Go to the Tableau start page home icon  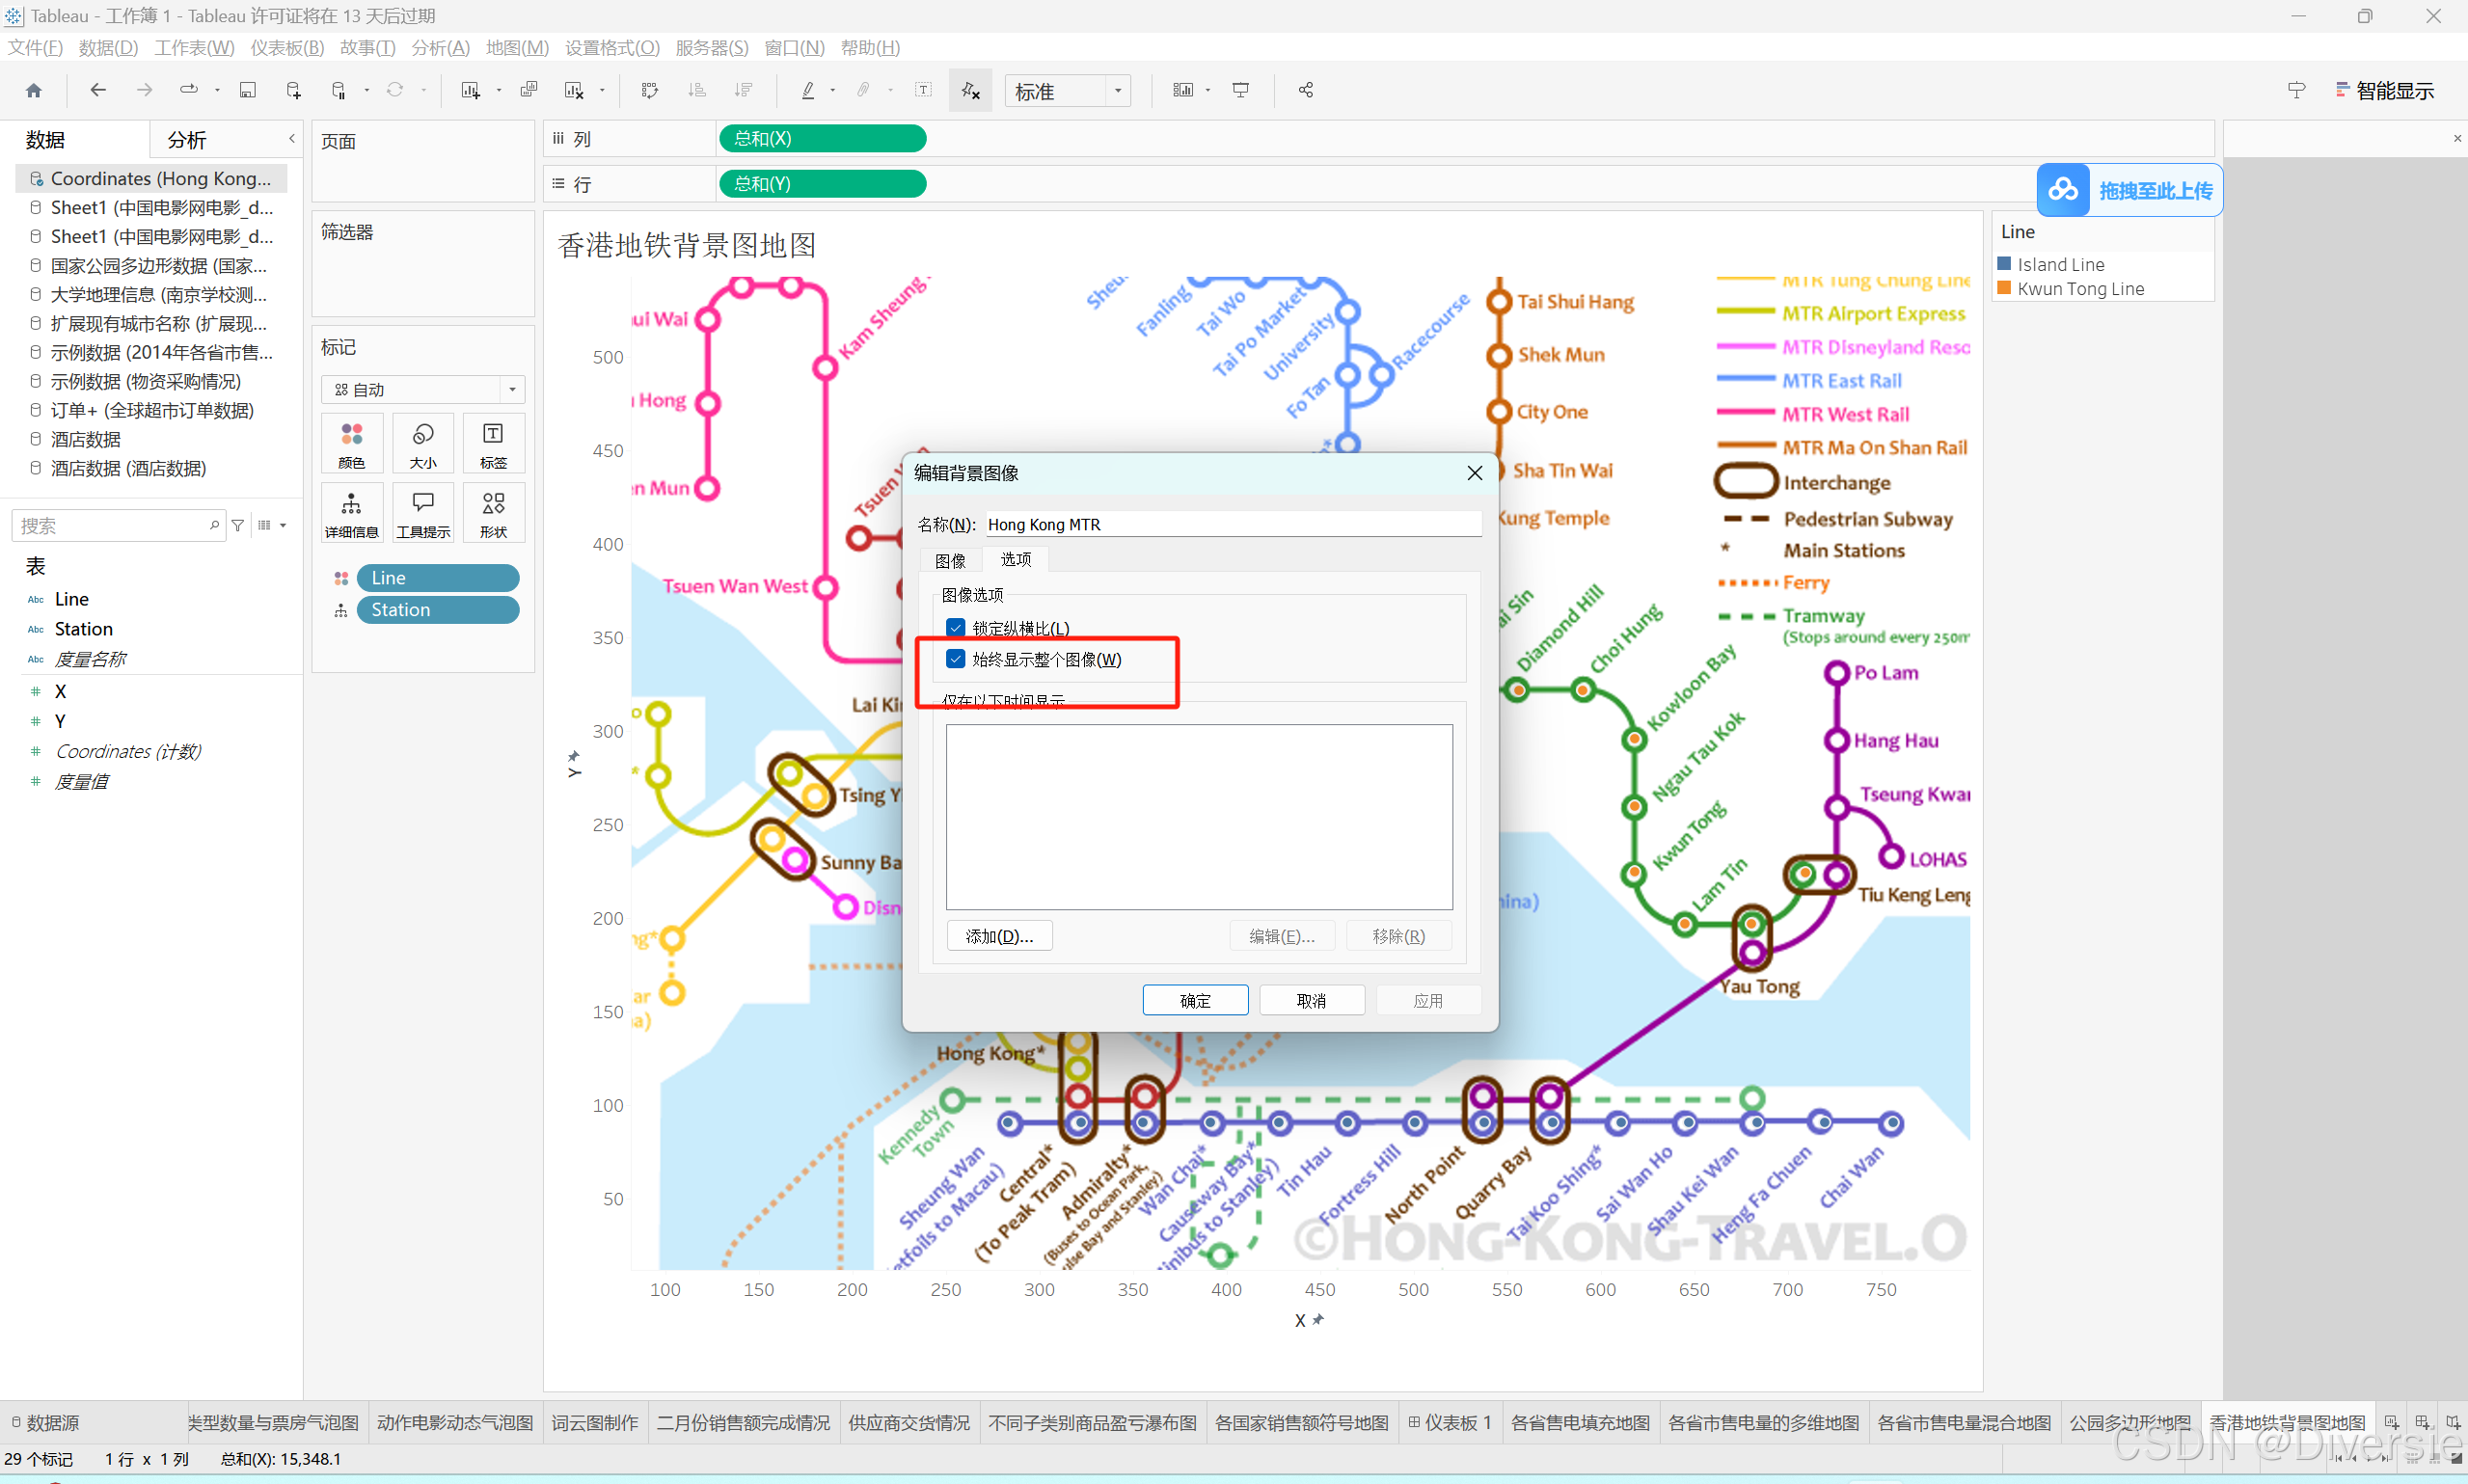coord(34,91)
